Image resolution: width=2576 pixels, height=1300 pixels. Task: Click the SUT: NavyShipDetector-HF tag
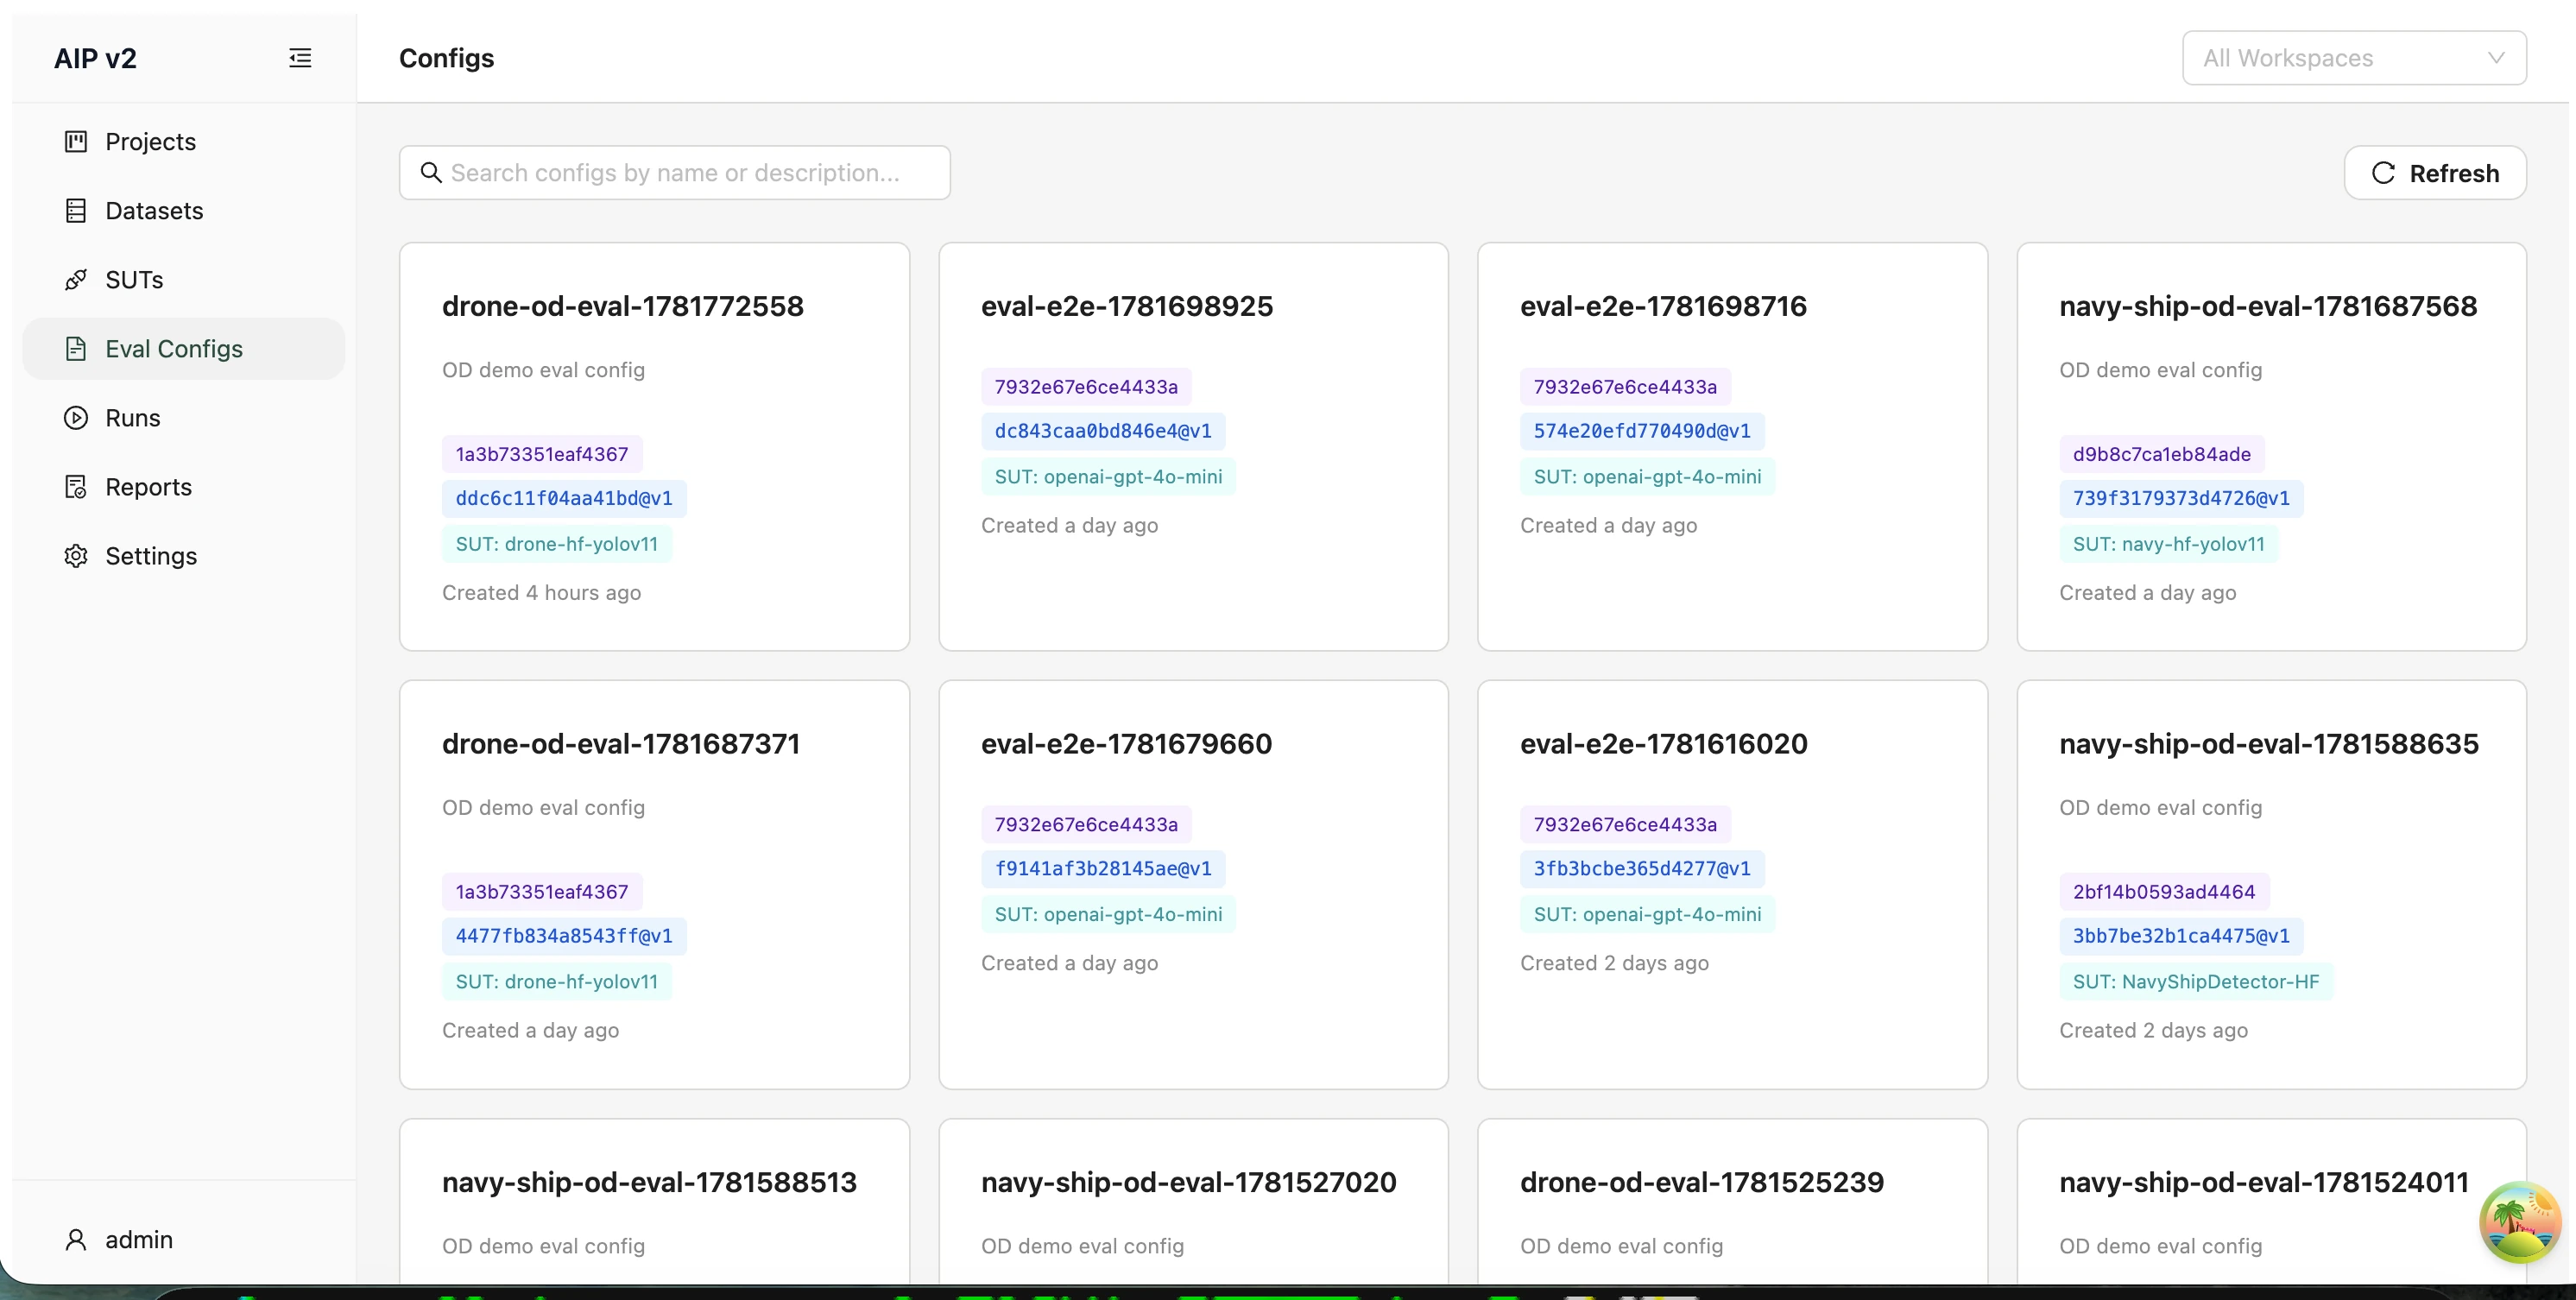[x=2195, y=982]
